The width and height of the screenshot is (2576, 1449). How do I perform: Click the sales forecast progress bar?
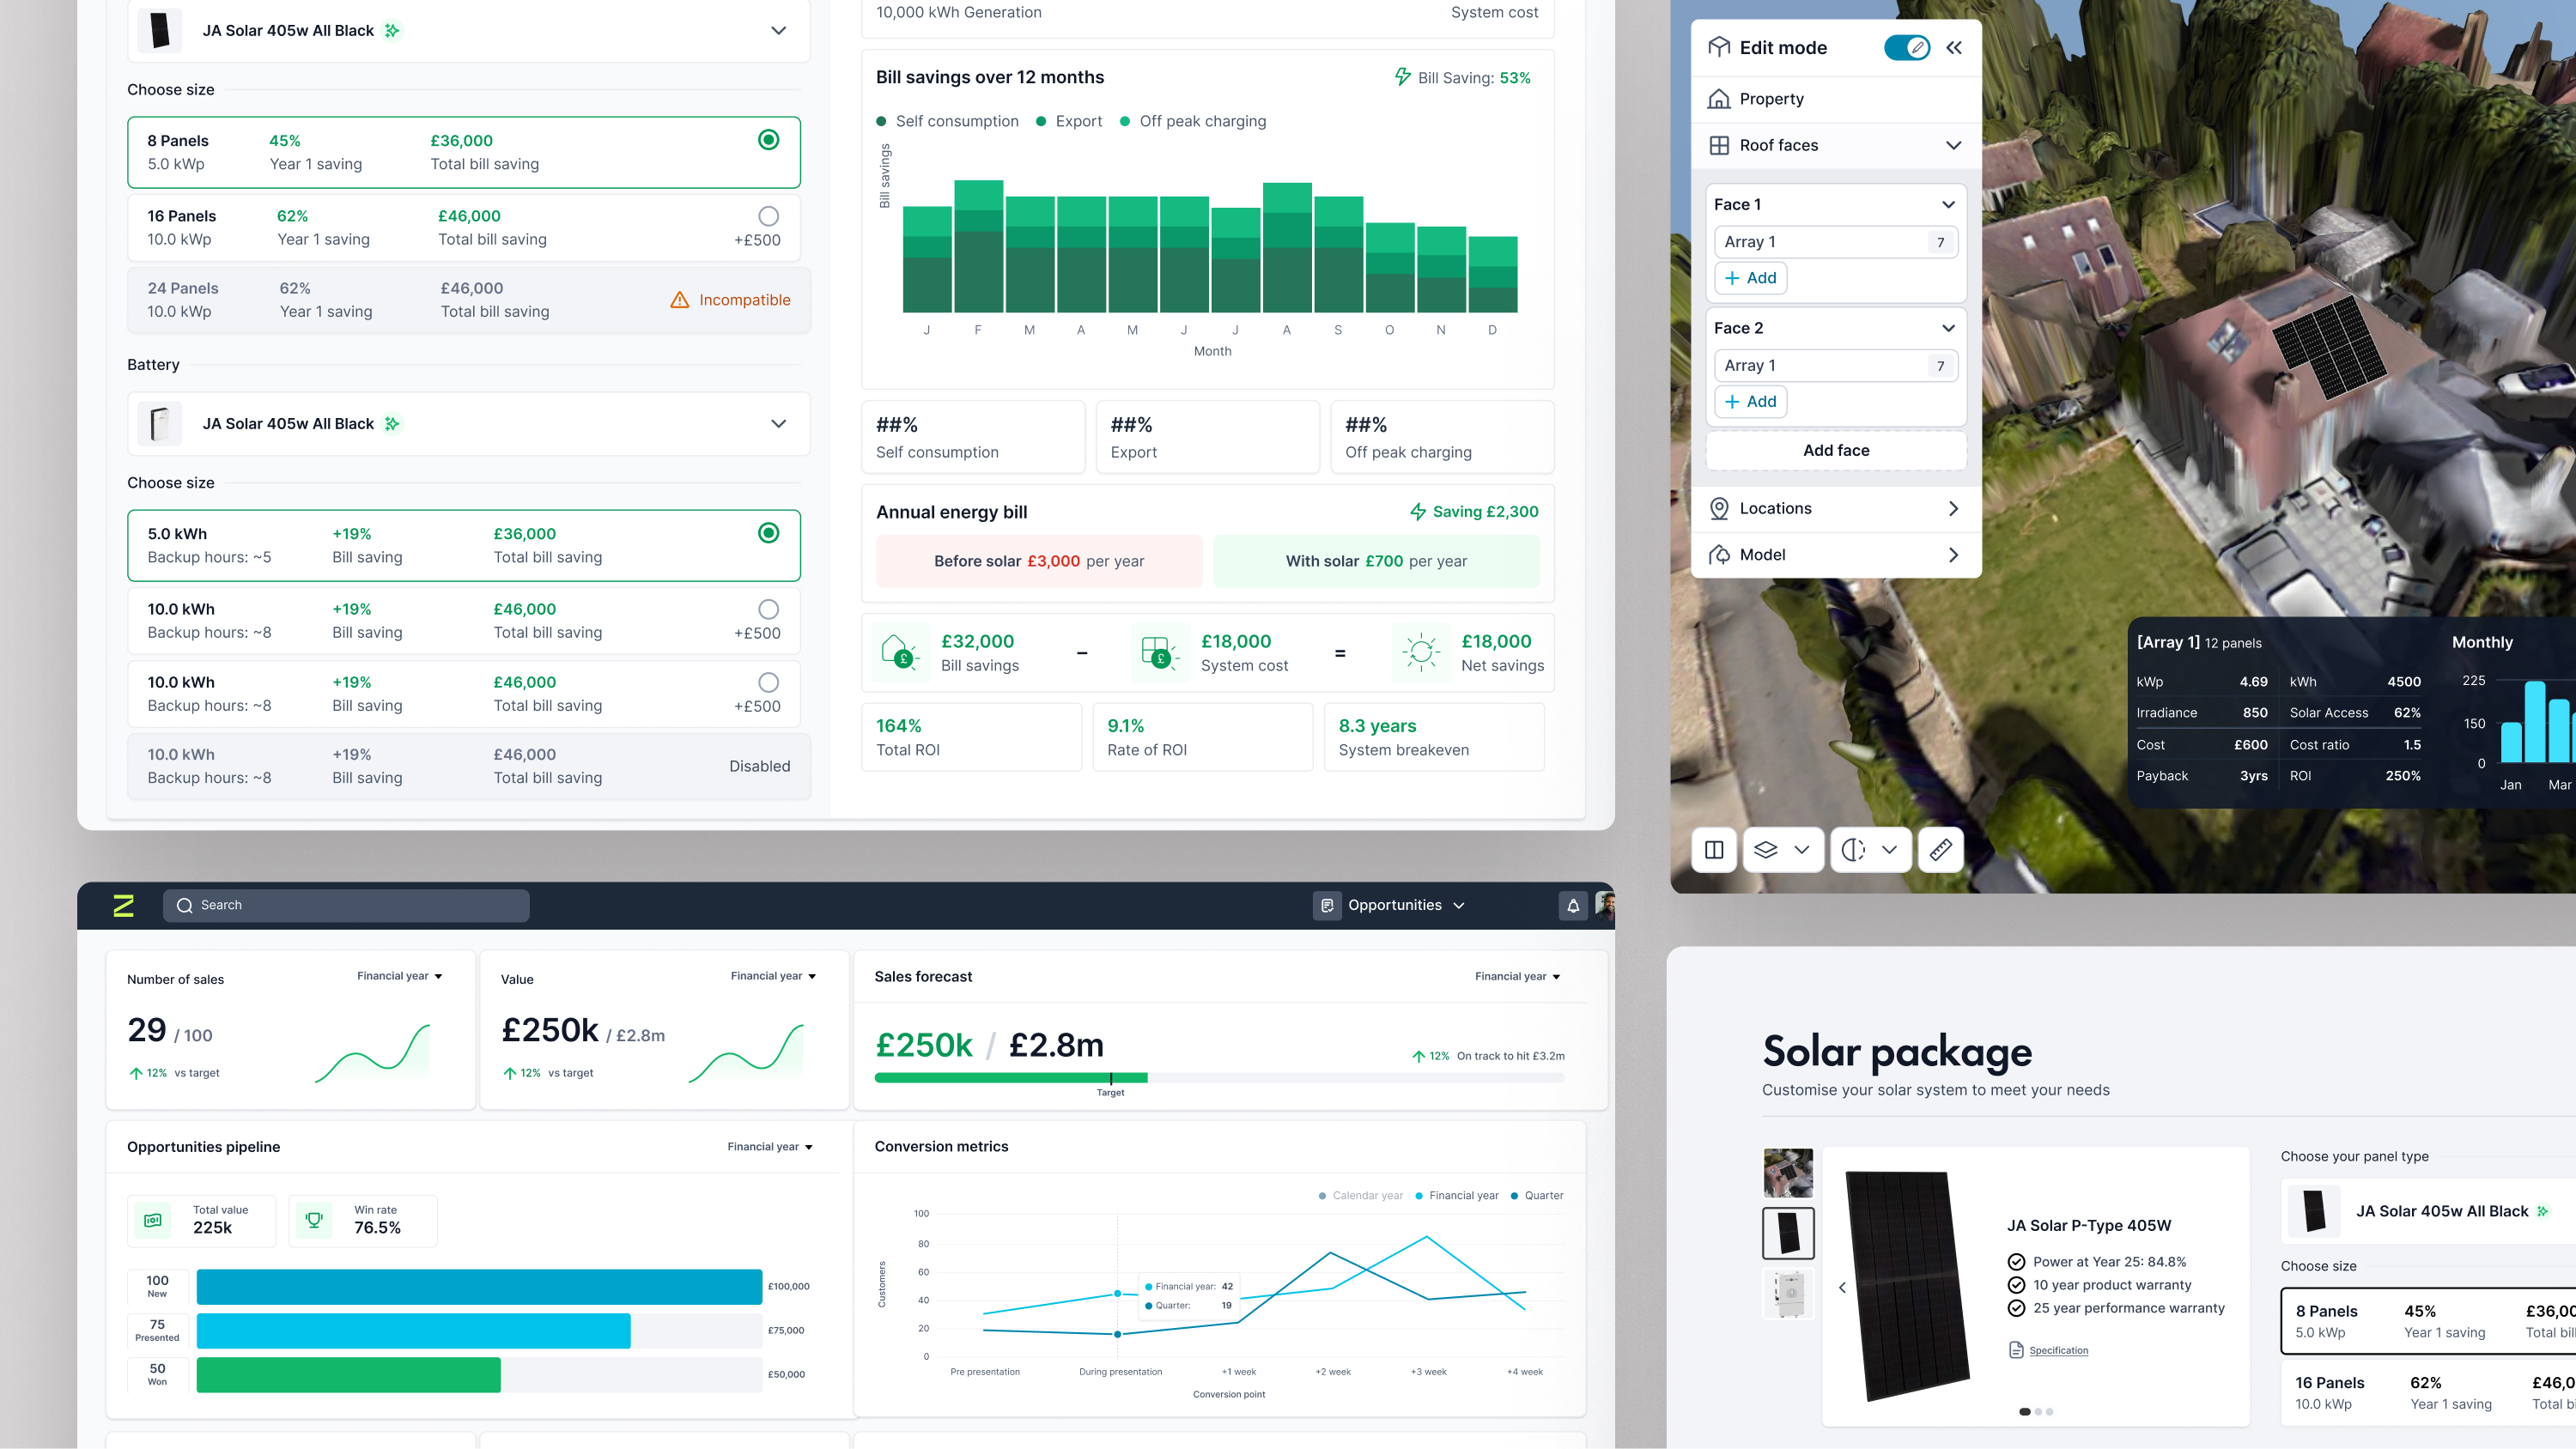click(1219, 1078)
